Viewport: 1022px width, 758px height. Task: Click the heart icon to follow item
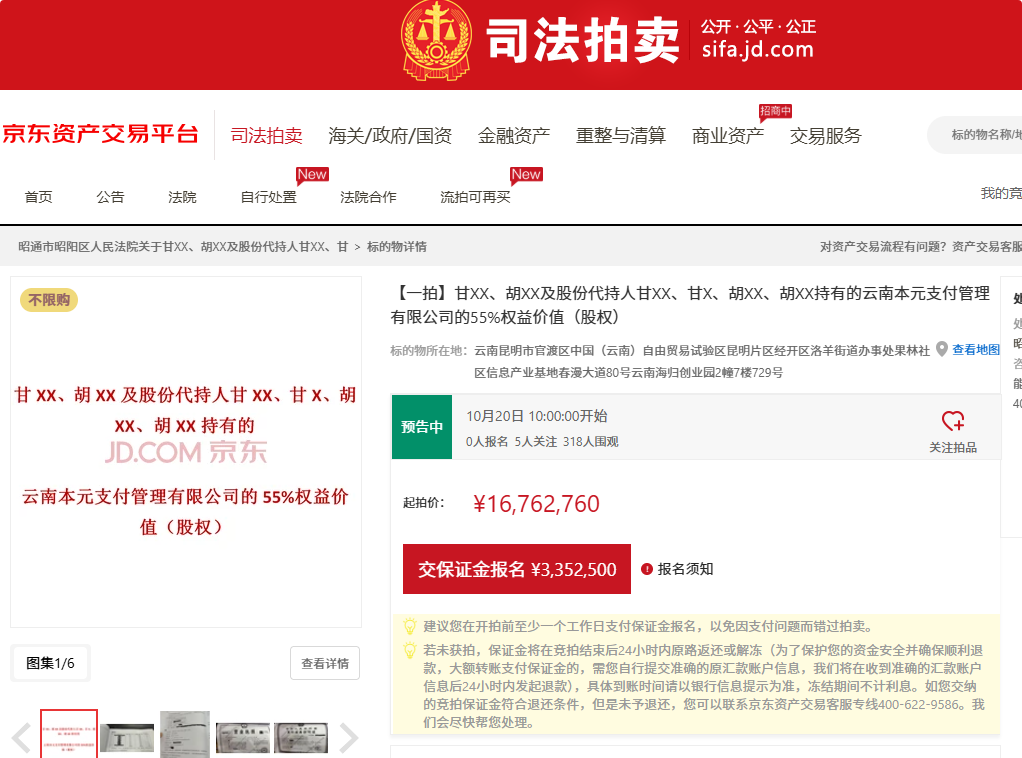(x=953, y=420)
